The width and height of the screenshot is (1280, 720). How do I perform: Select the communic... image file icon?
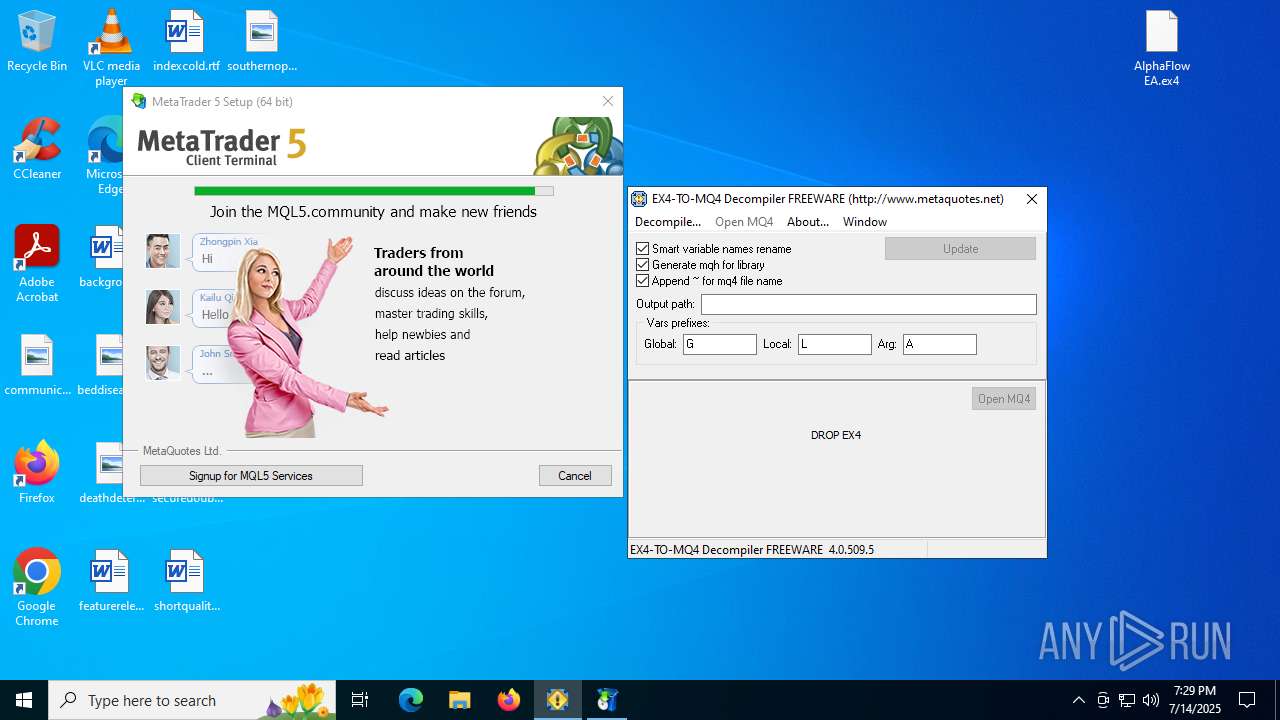[37, 365]
